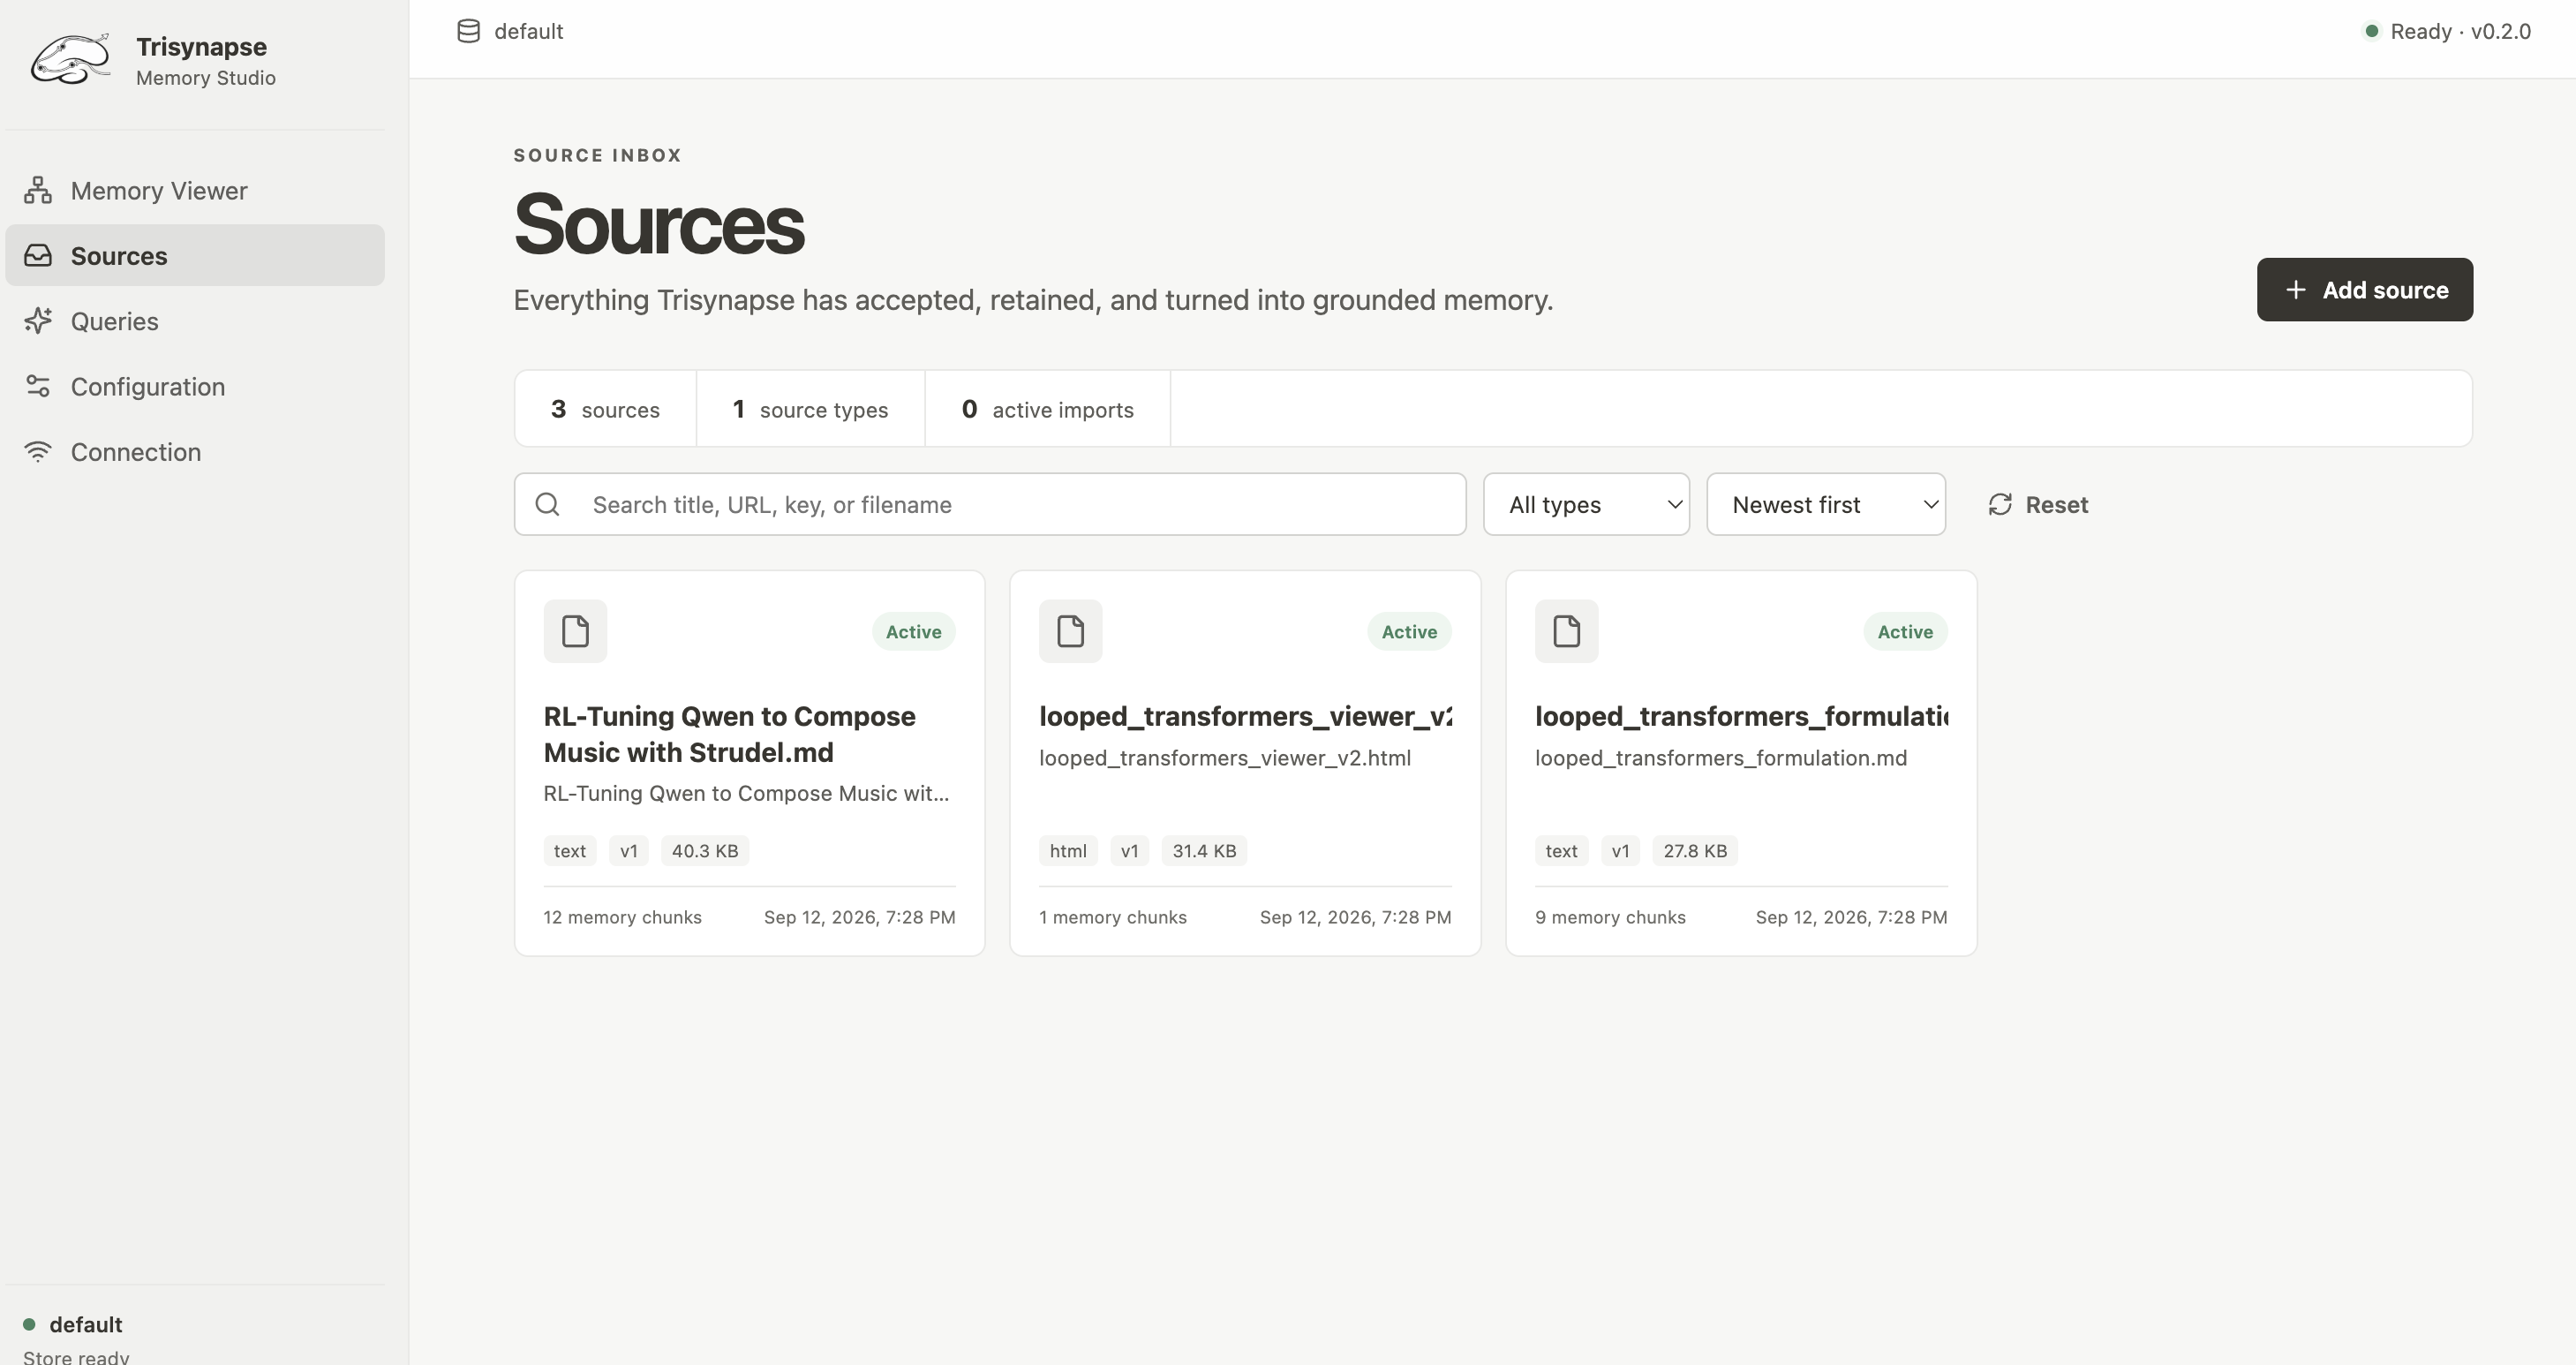Screen dimensions: 2576x1365
Task: Click the 9 memory chunks text
Action: click(x=1610, y=917)
